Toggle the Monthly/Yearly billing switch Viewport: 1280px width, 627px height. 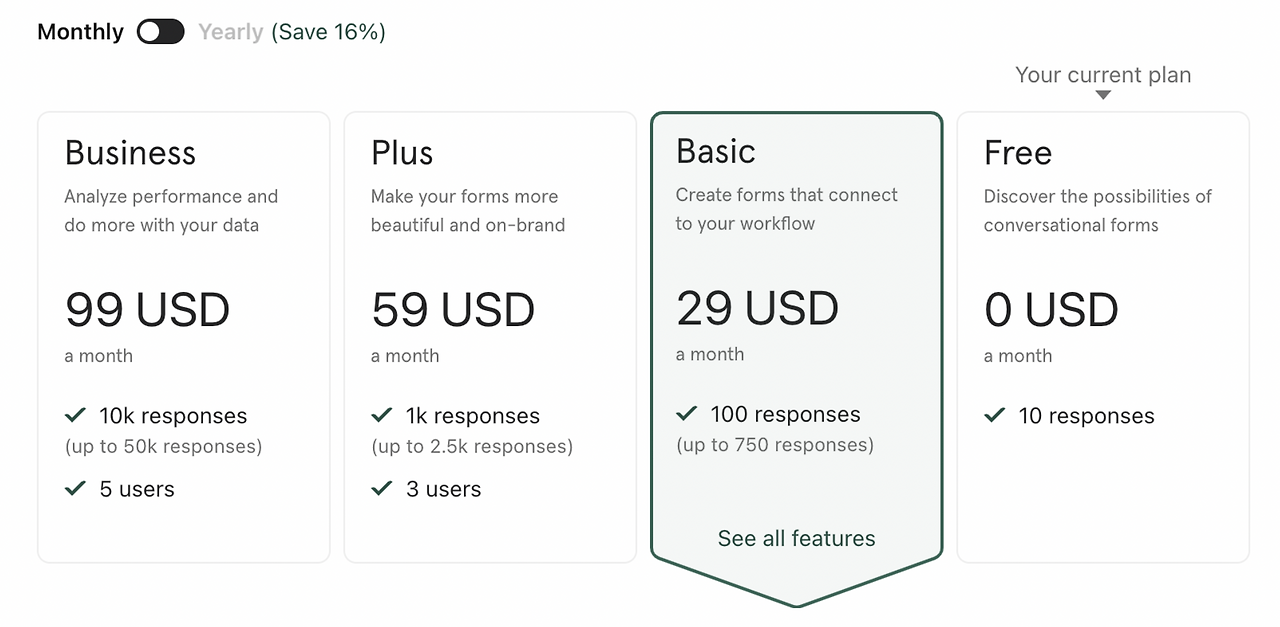click(x=161, y=32)
